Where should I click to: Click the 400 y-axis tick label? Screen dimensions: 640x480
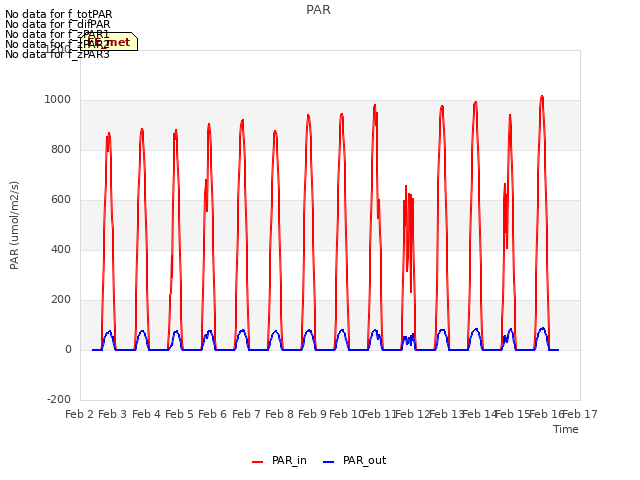pyautogui.click(x=61, y=249)
